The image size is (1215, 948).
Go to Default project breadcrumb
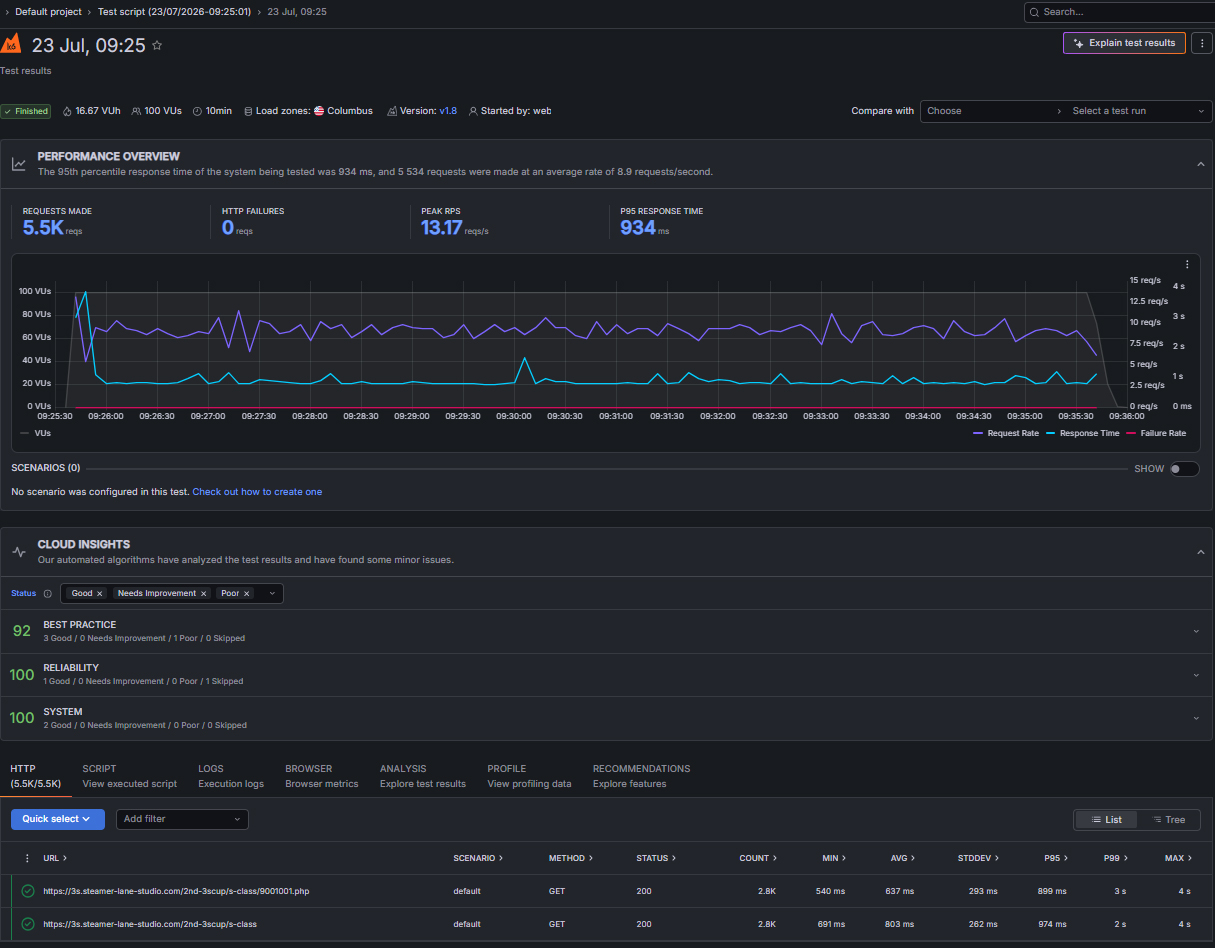tap(48, 12)
